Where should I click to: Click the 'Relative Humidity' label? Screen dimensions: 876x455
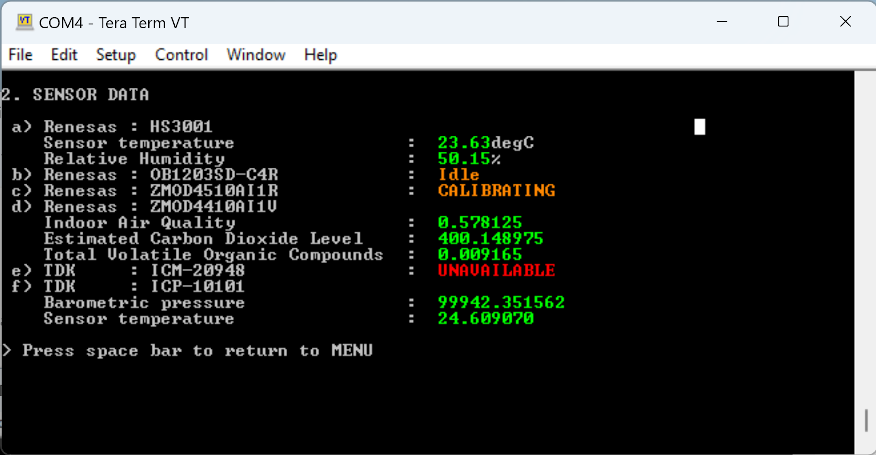[134, 159]
